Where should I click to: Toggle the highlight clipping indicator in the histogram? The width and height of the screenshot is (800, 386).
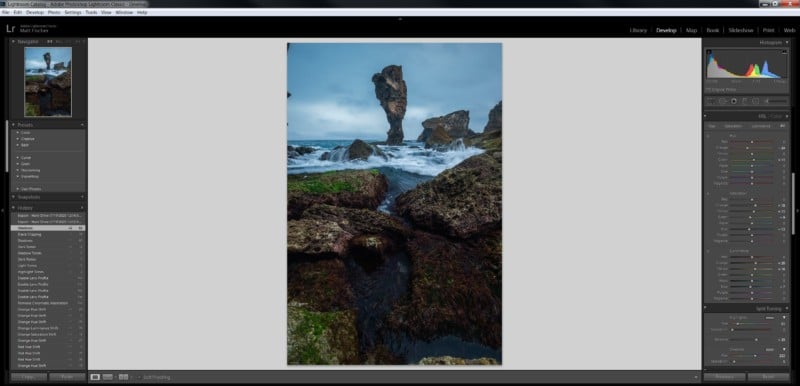pos(785,52)
